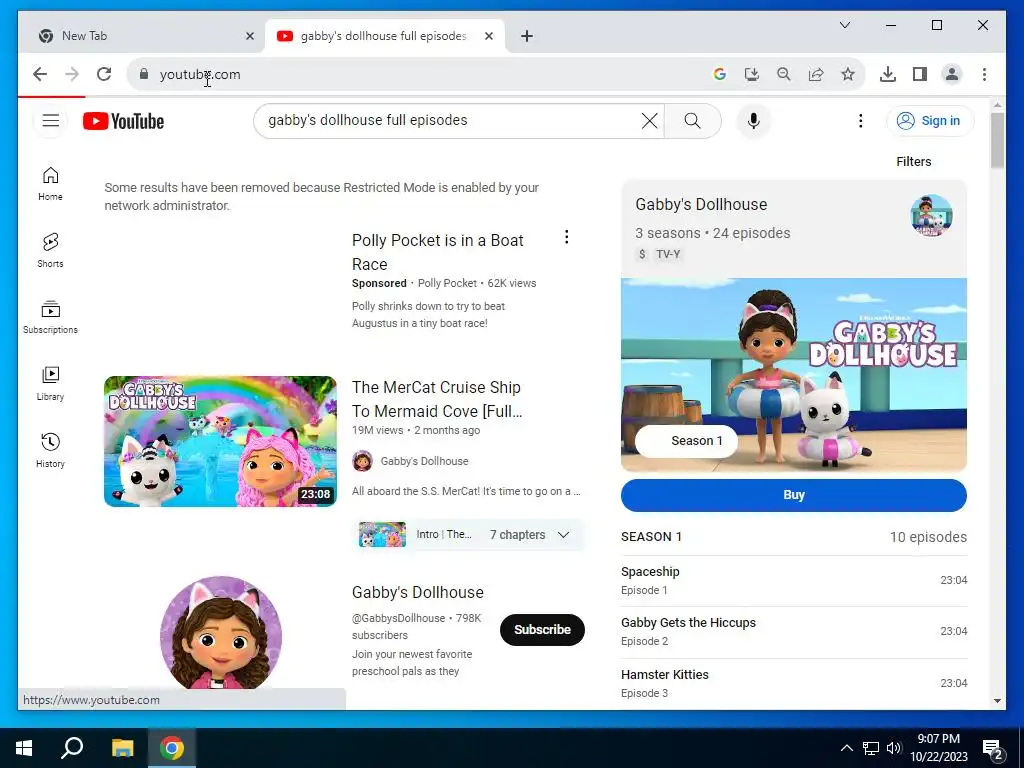Open search Filters
Viewport: 1024px width, 768px height.
[x=913, y=161]
